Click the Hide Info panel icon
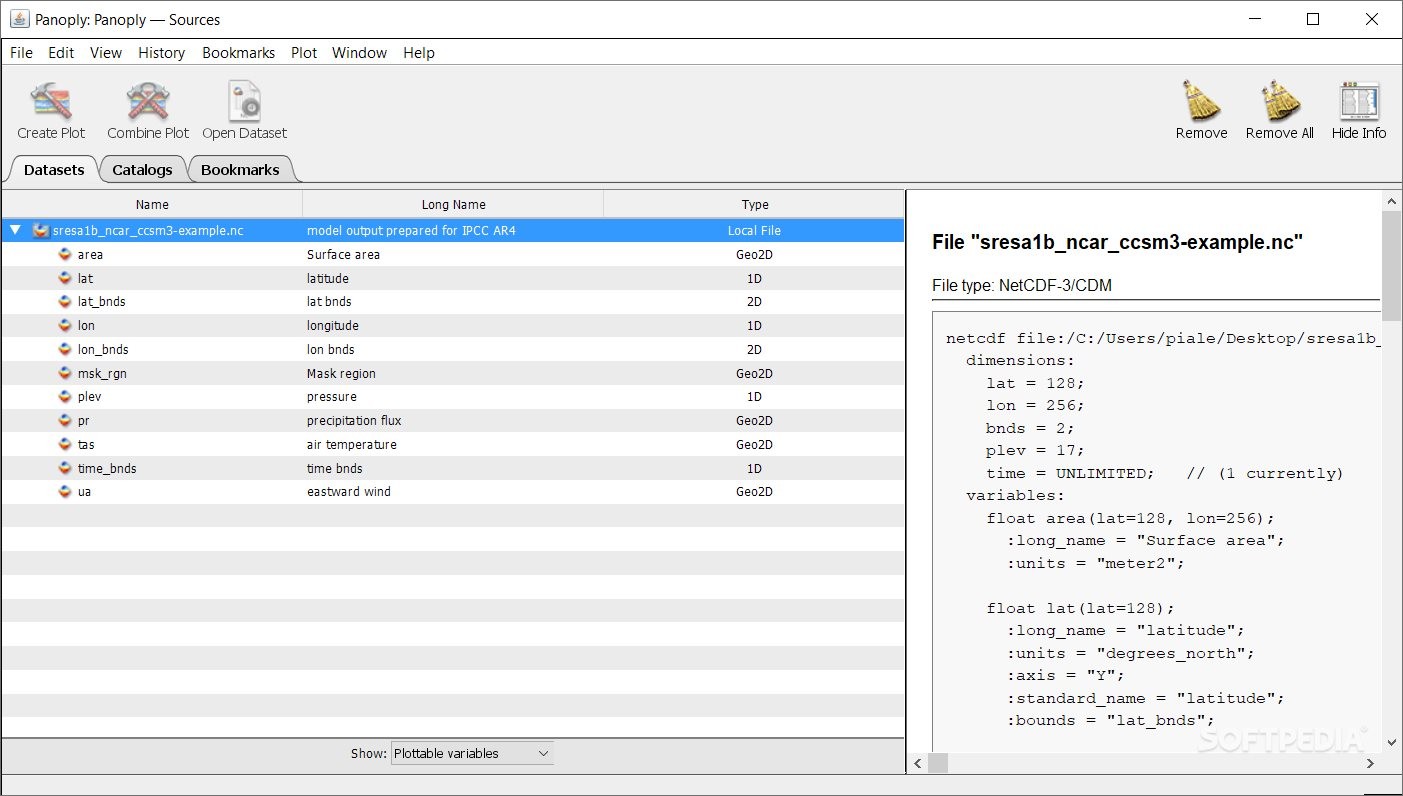 click(x=1359, y=101)
